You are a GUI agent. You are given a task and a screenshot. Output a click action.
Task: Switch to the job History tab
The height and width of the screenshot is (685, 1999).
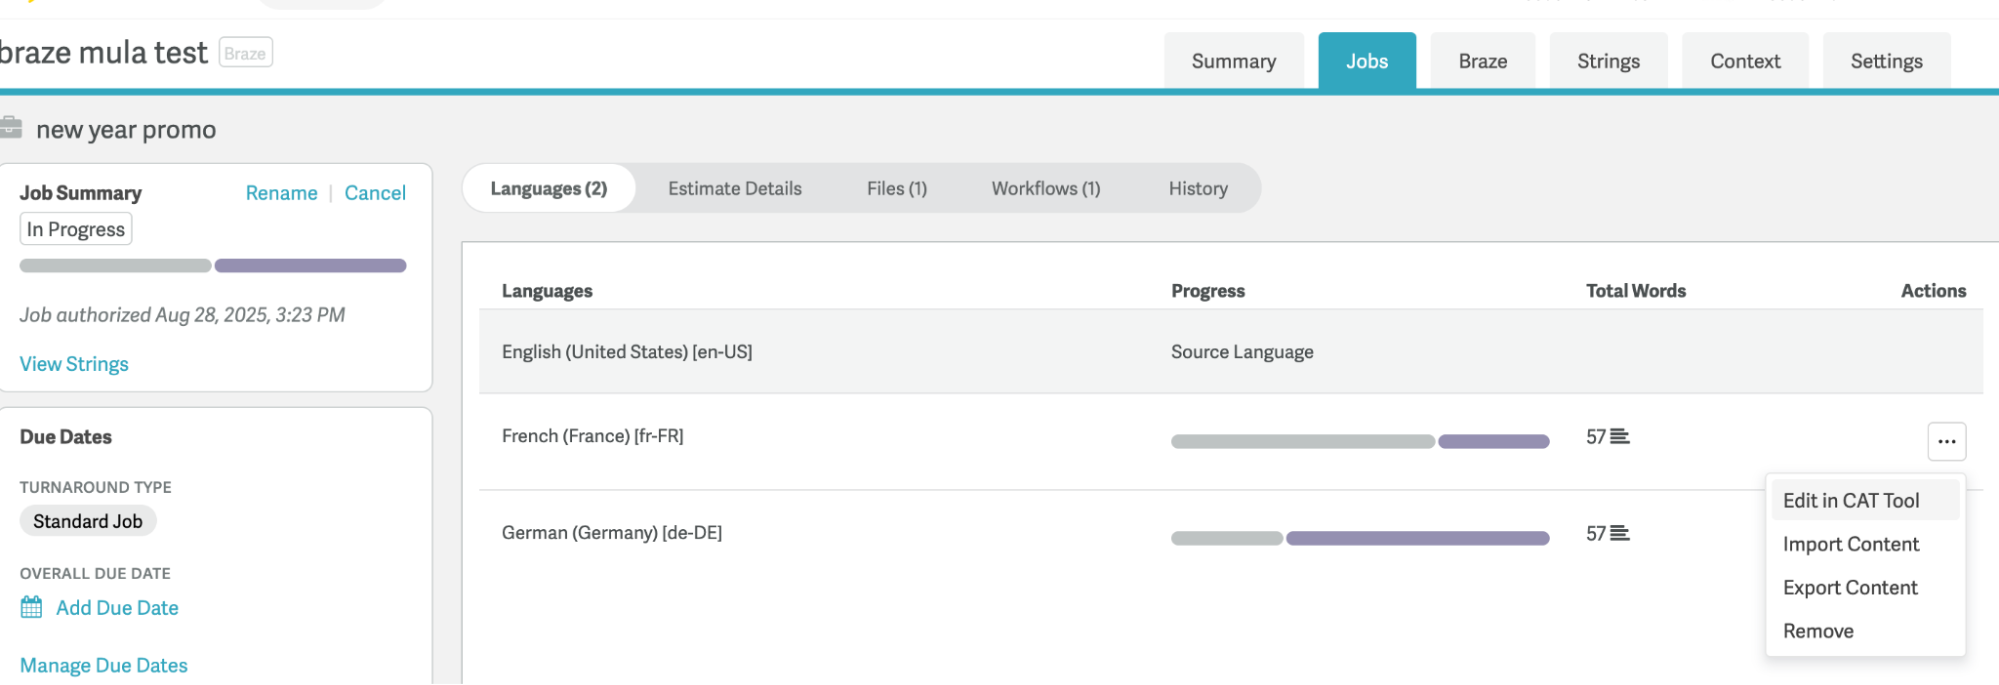[1197, 188]
